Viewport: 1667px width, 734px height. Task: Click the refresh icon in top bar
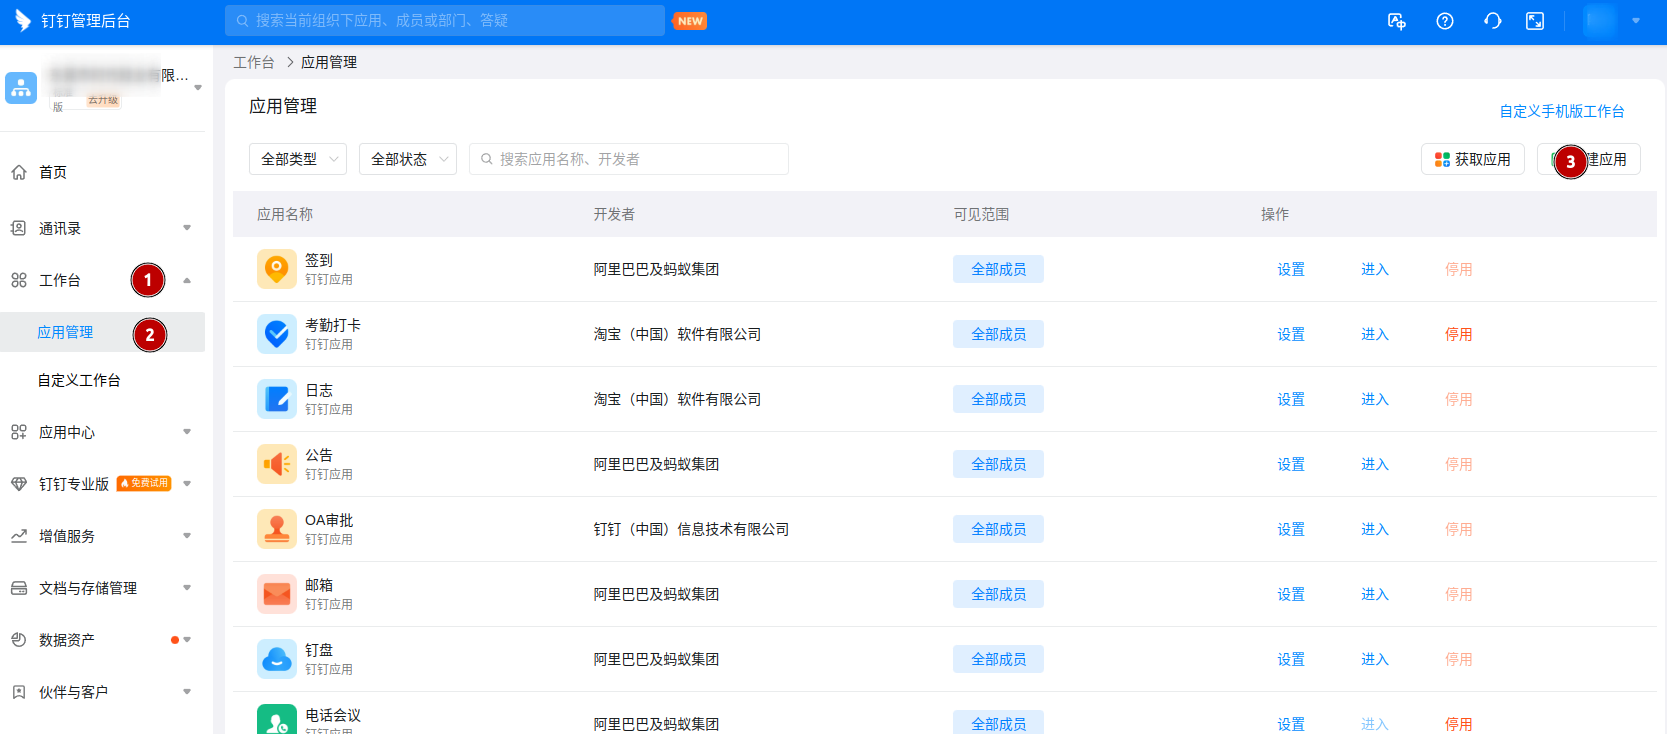click(x=1492, y=21)
